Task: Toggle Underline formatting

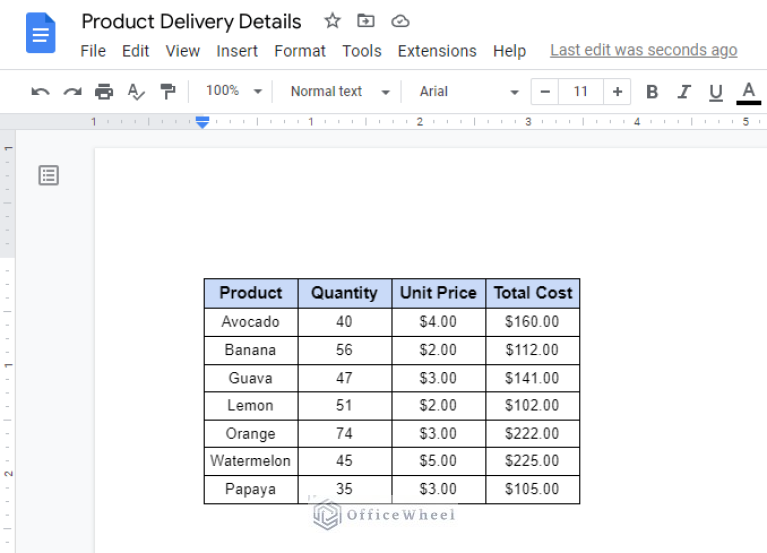Action: pyautogui.click(x=716, y=92)
